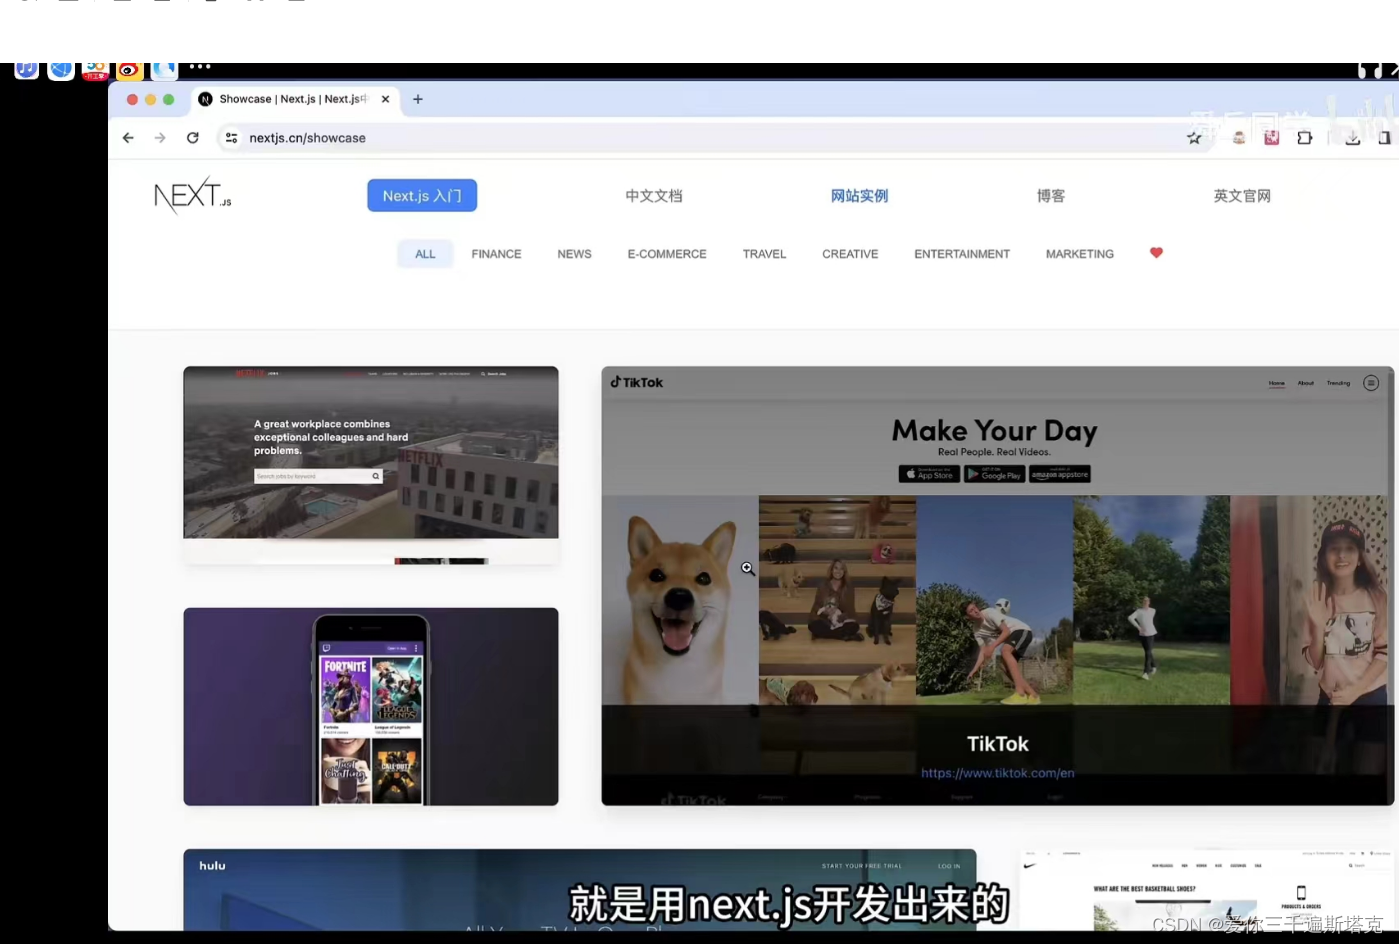Open the Netflix showcase thumbnail
This screenshot has width=1399, height=944.
371,452
